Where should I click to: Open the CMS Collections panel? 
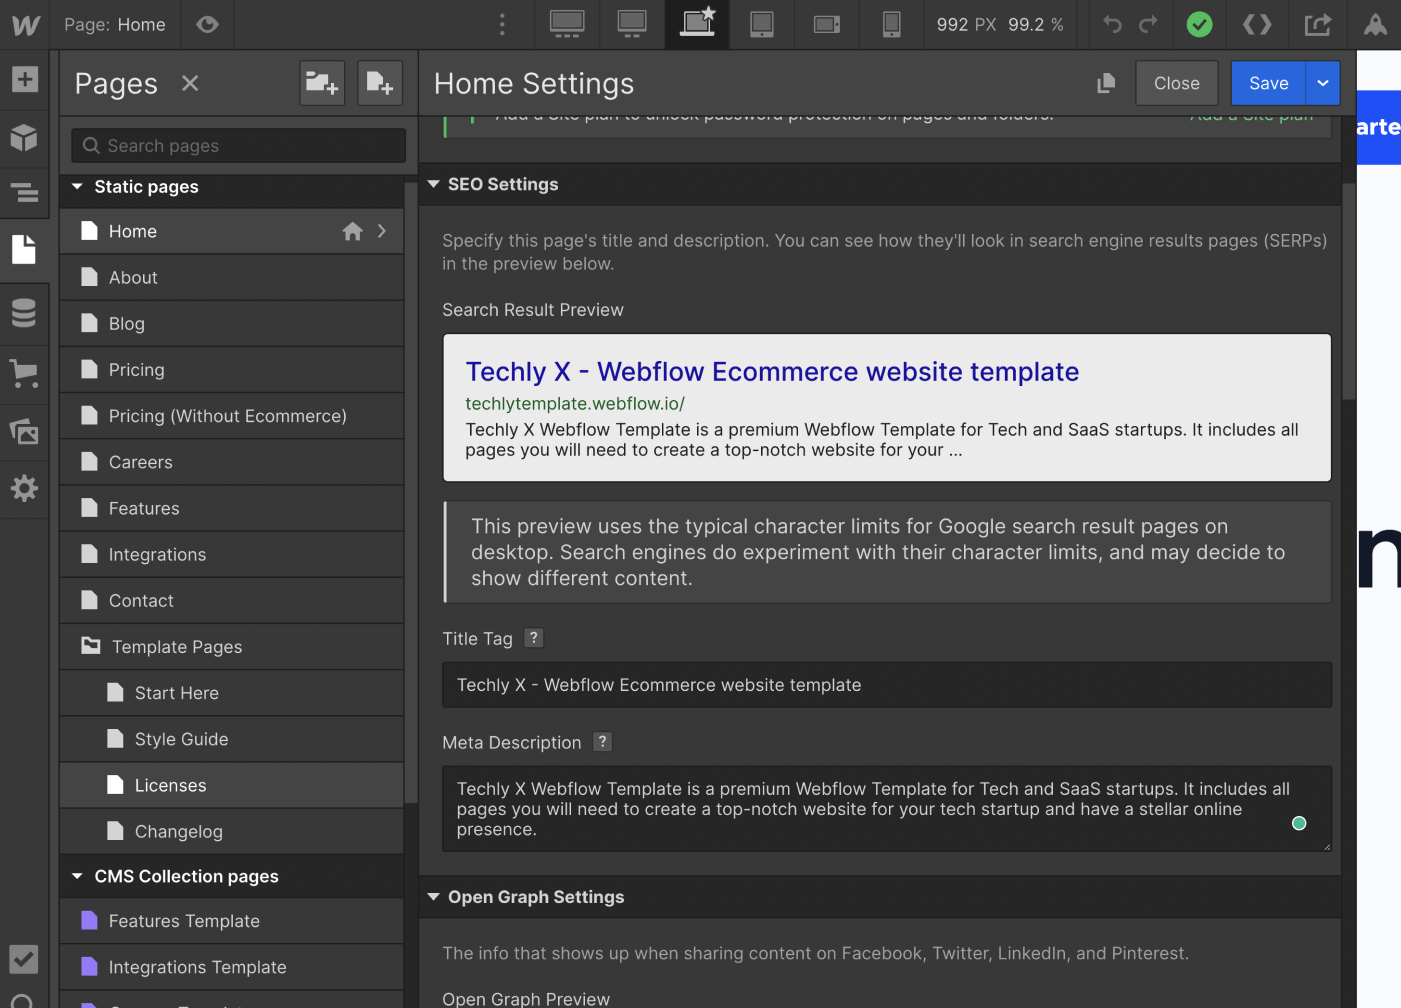[24, 313]
